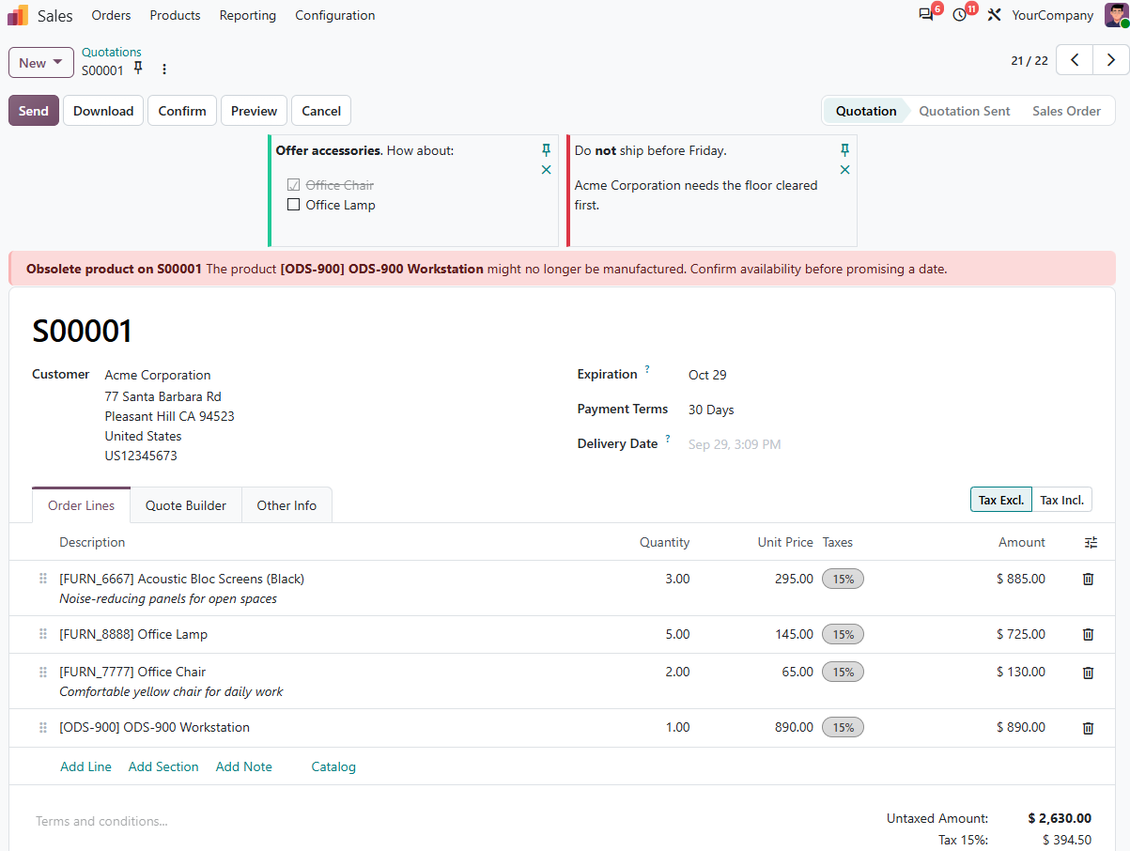The image size is (1130, 851).
Task: Click the Confirm button
Action: point(182,111)
